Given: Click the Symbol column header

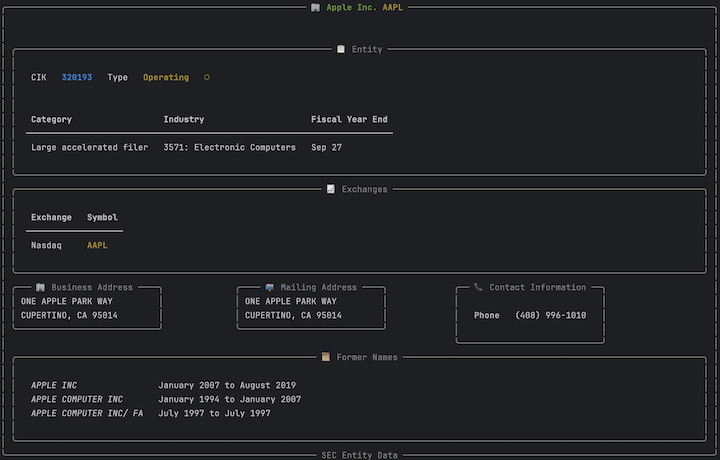Looking at the screenshot, I should (102, 218).
